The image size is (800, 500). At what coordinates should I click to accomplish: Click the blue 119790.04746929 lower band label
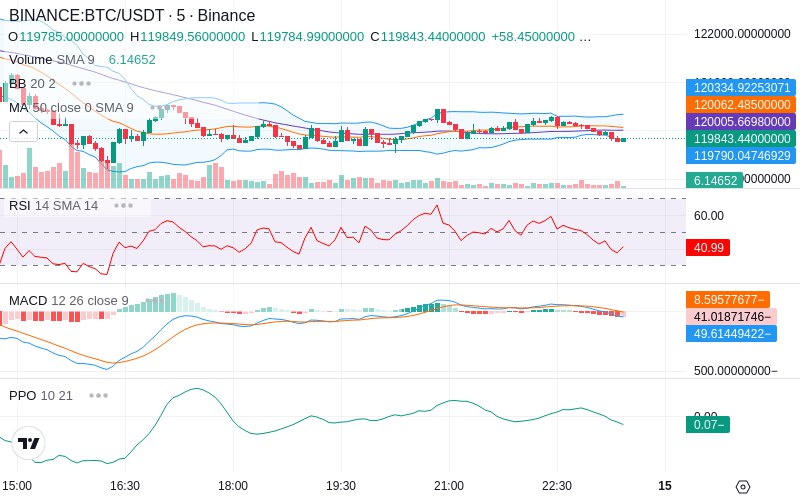741,156
